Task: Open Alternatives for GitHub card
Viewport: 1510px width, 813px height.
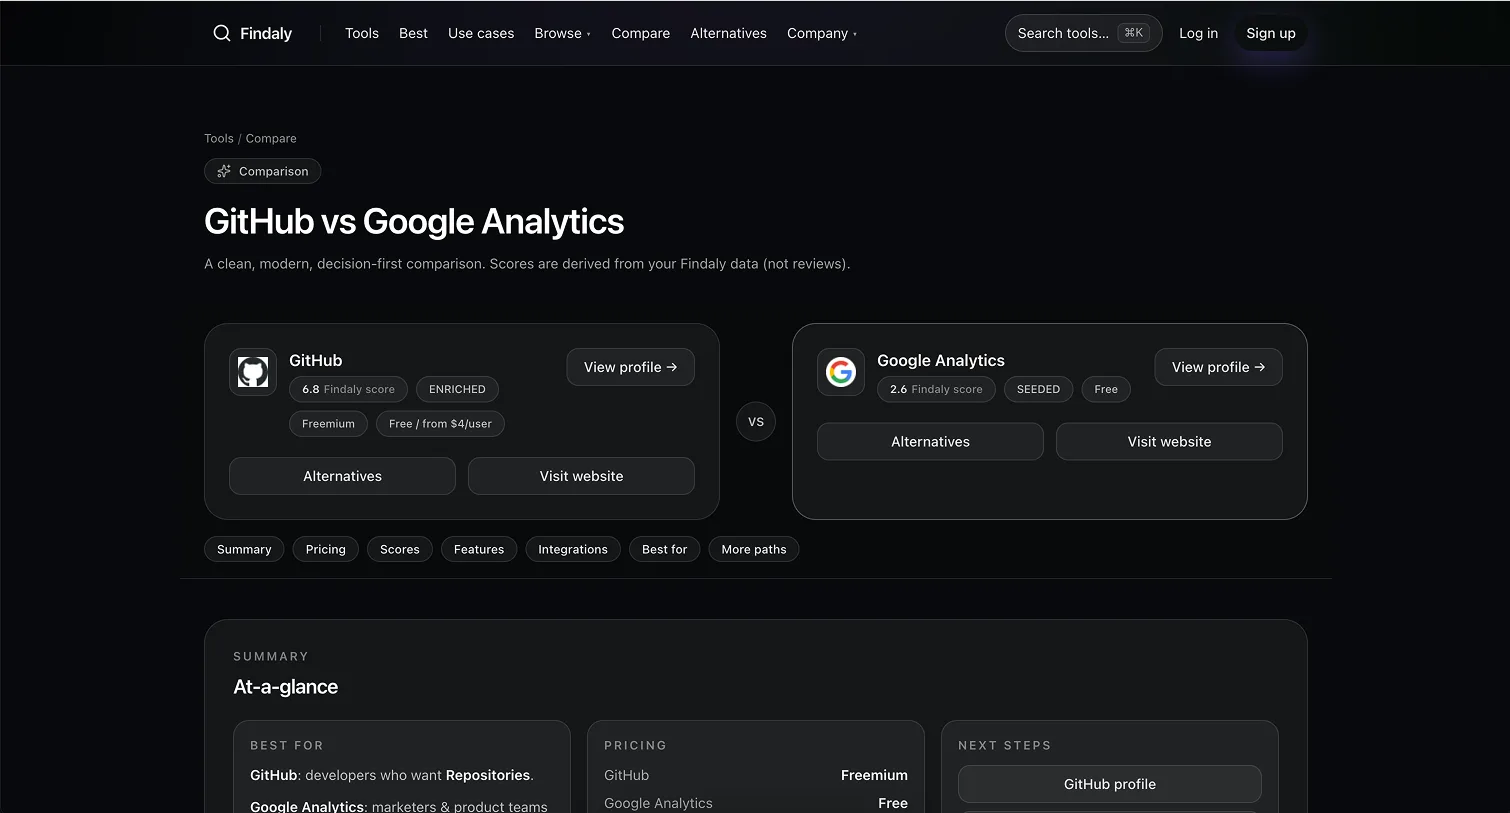Action: click(342, 476)
